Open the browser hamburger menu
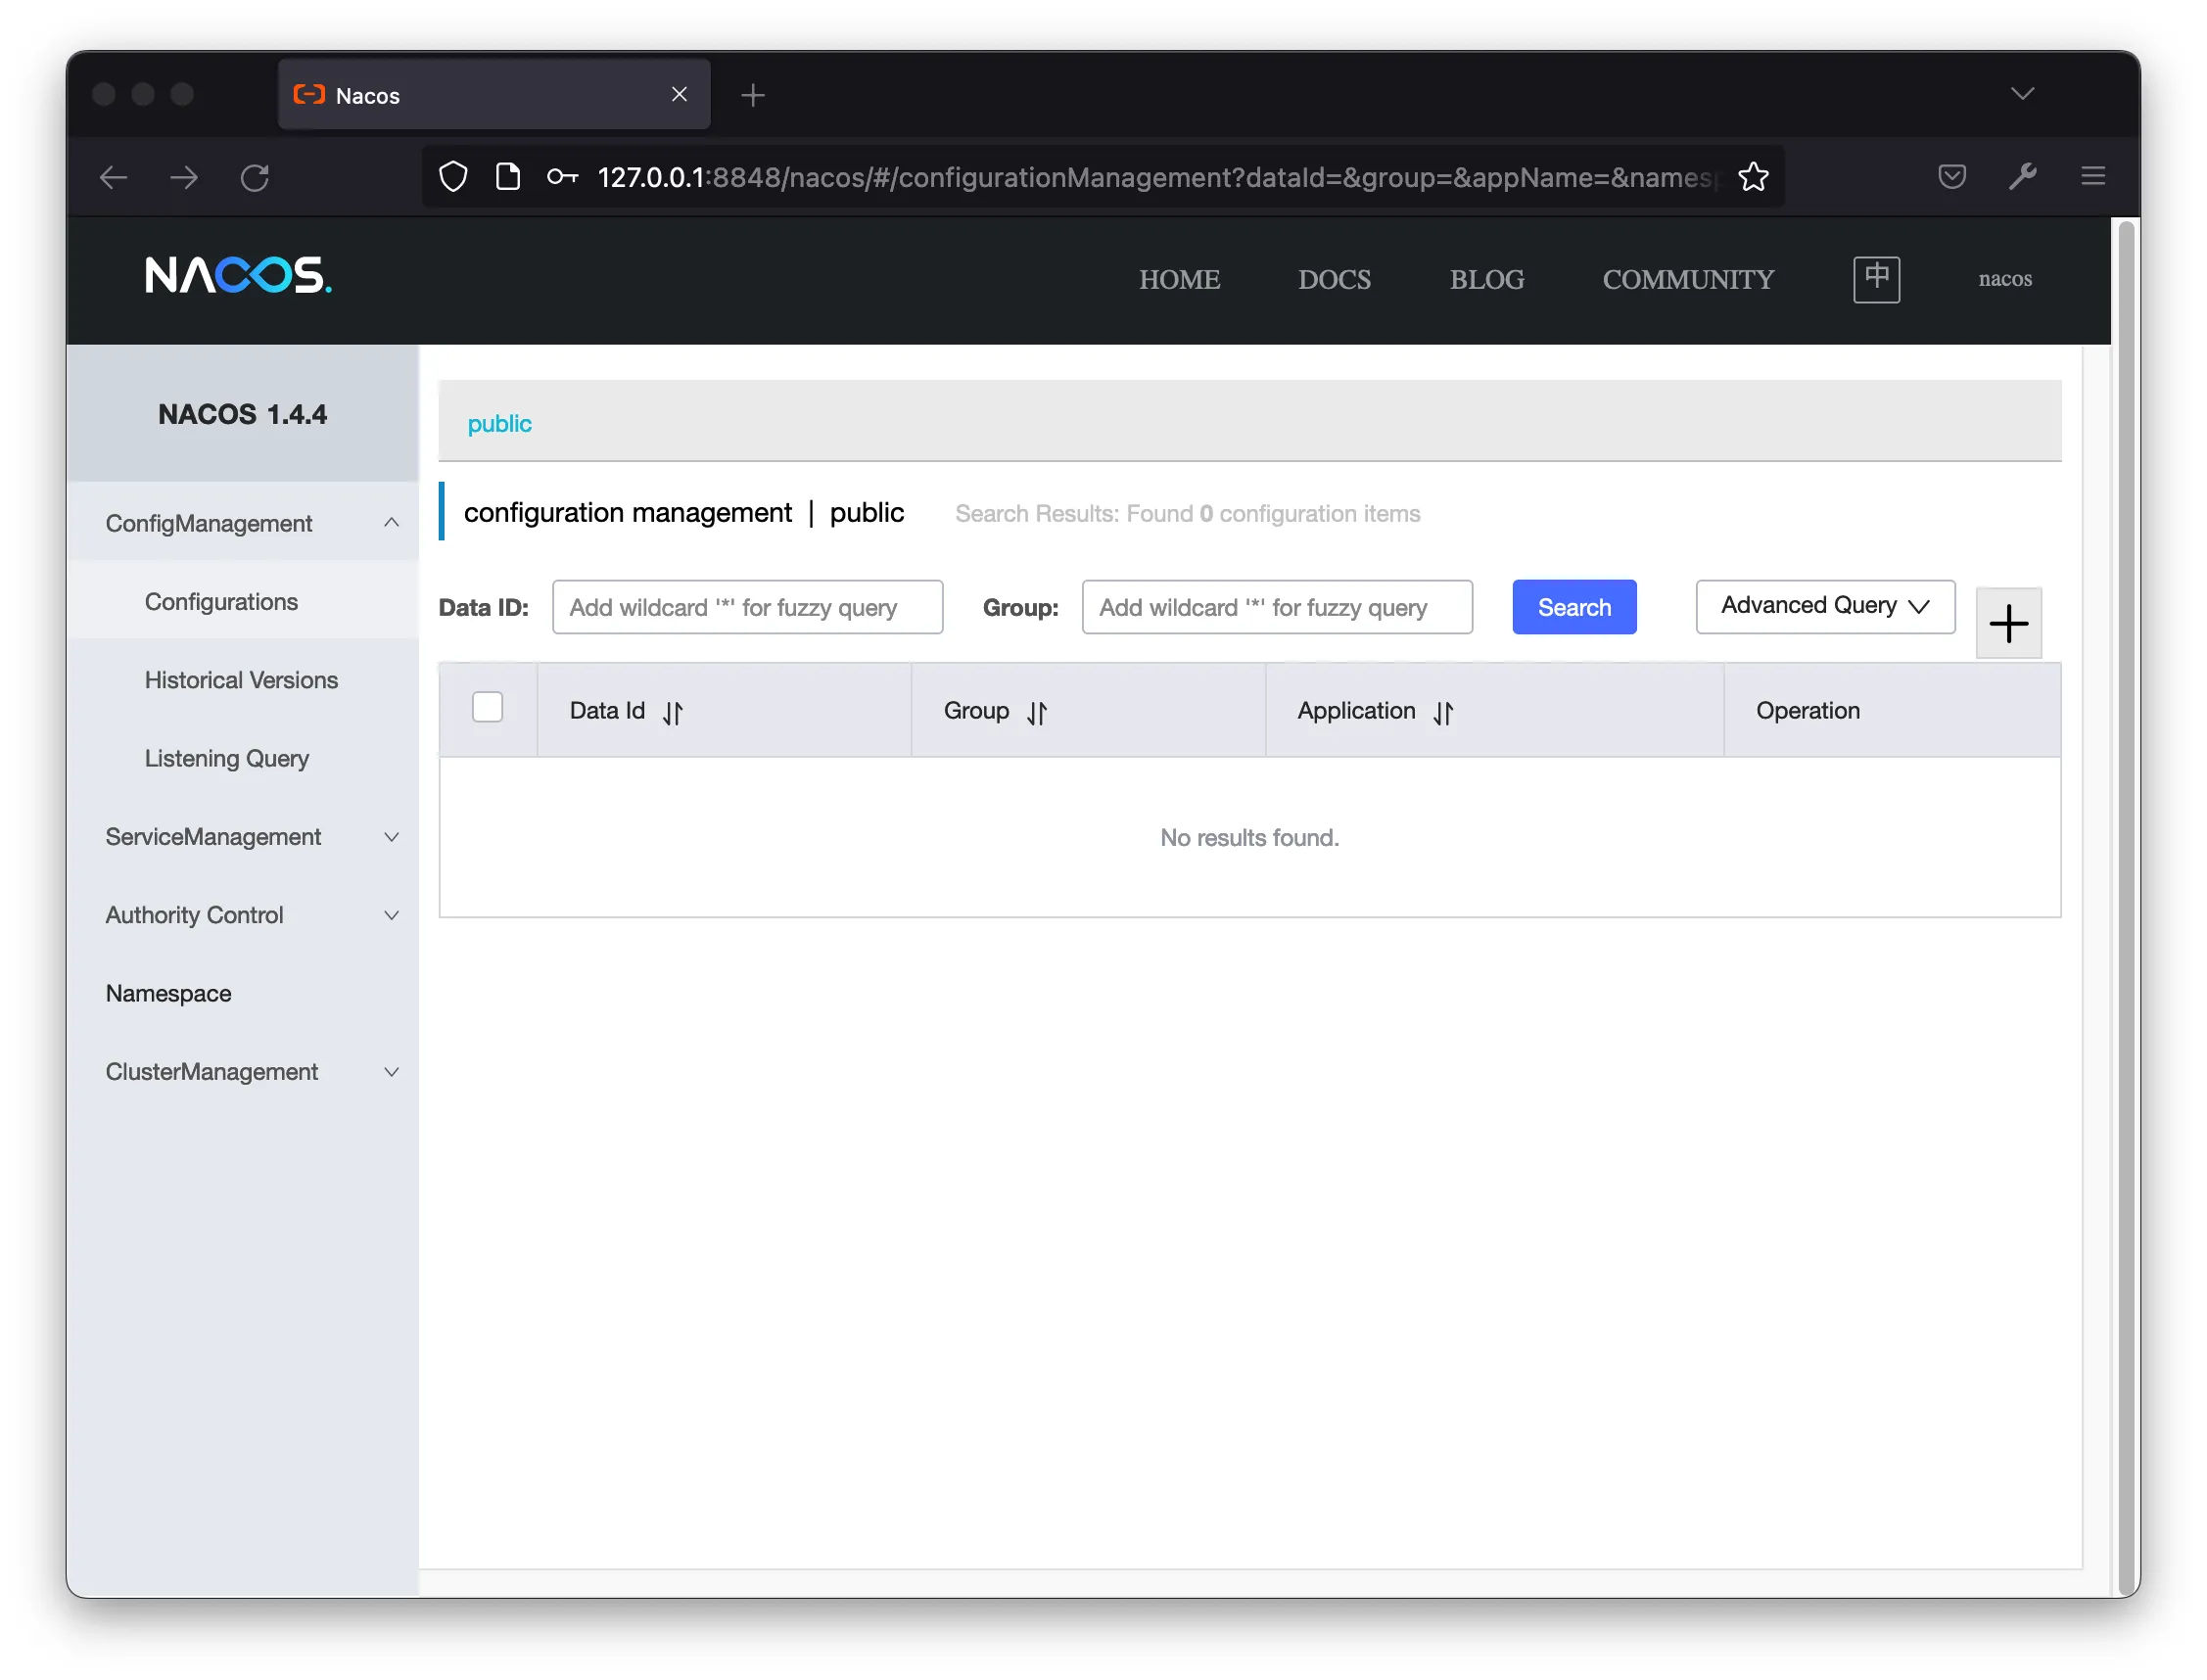The width and height of the screenshot is (2207, 1680). [2093, 177]
